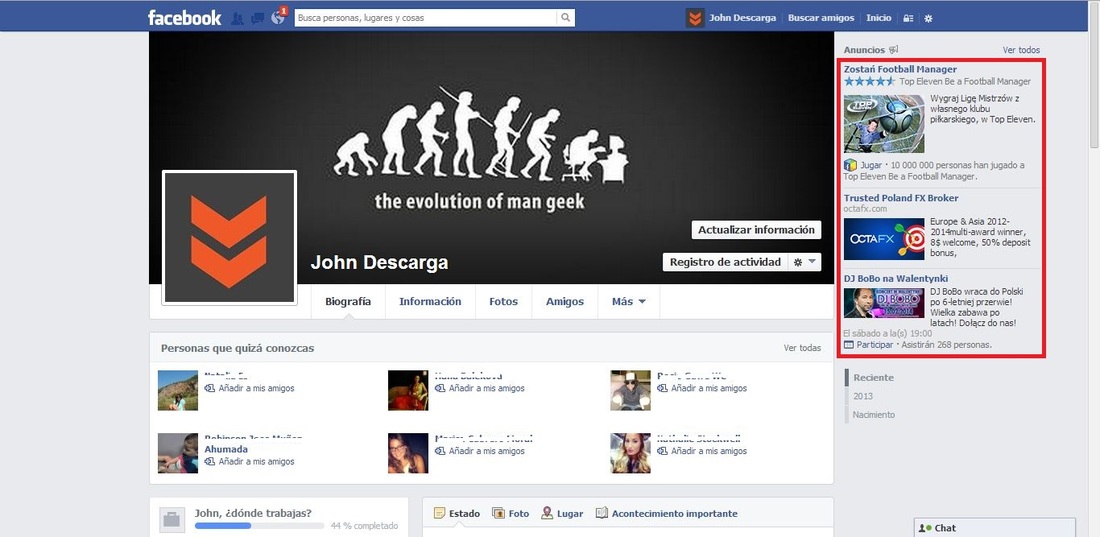1100x537 pixels.
Task: Click John, ¿dónde trabajas? prompt
Action: click(253, 513)
